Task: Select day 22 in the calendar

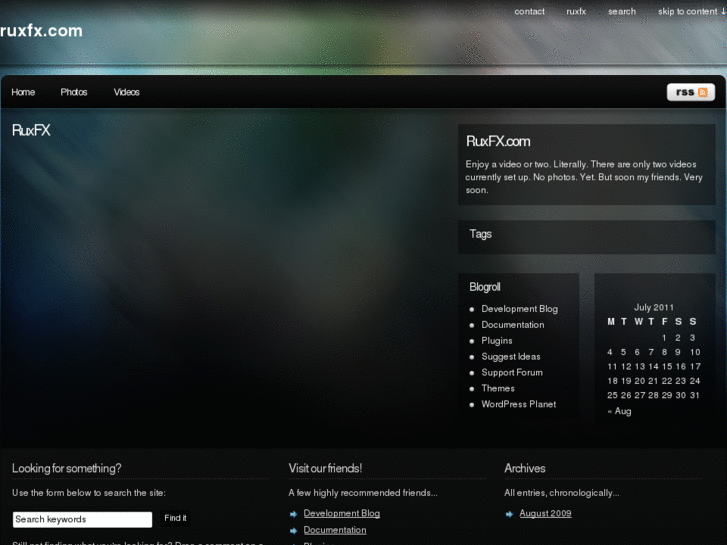Action: (667, 381)
